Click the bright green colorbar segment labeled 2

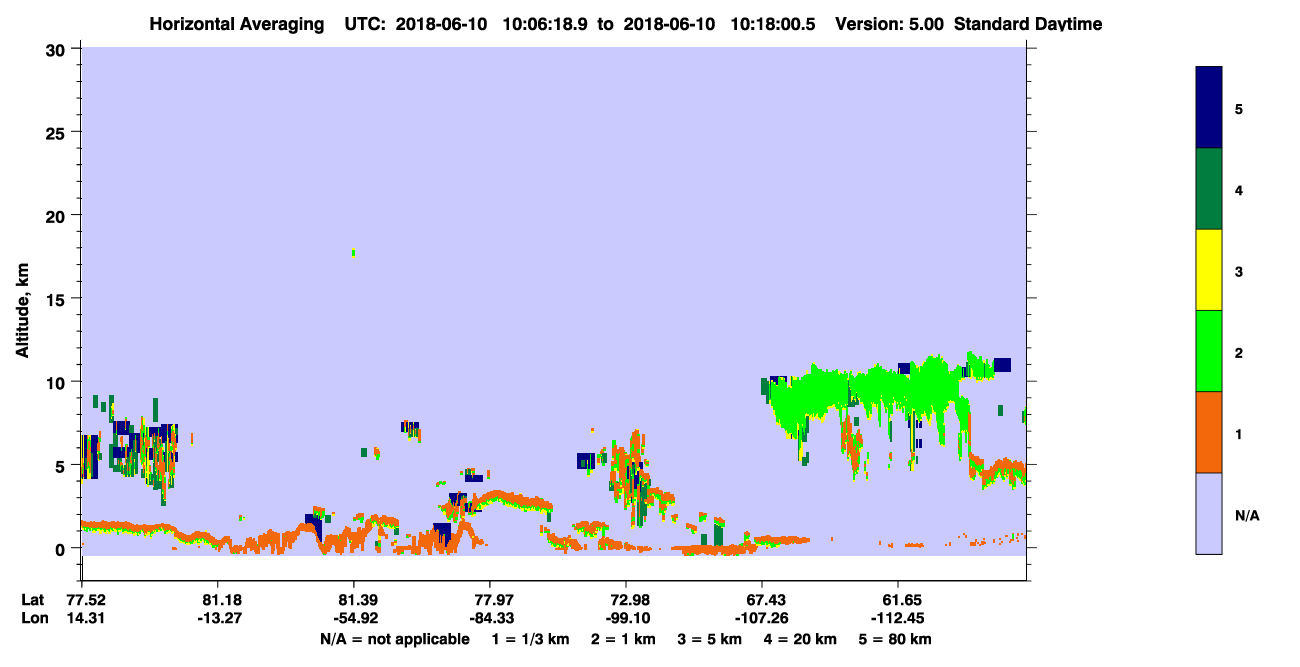[1209, 351]
